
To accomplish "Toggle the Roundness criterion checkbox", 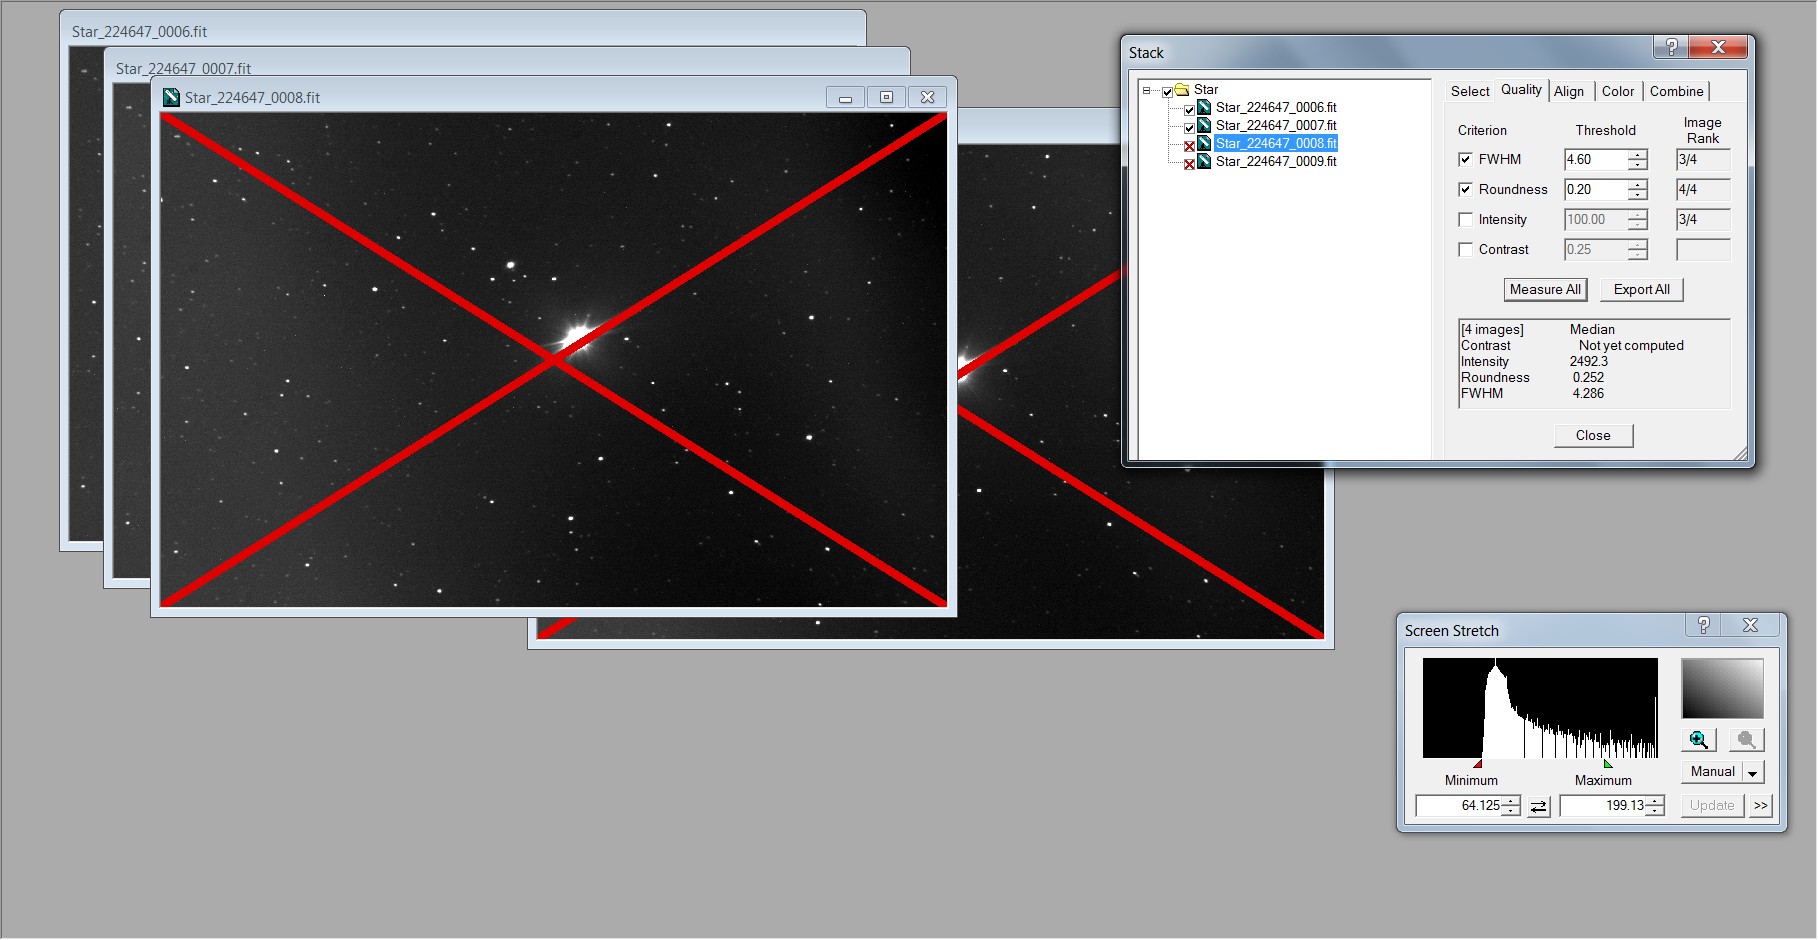I will [x=1466, y=189].
